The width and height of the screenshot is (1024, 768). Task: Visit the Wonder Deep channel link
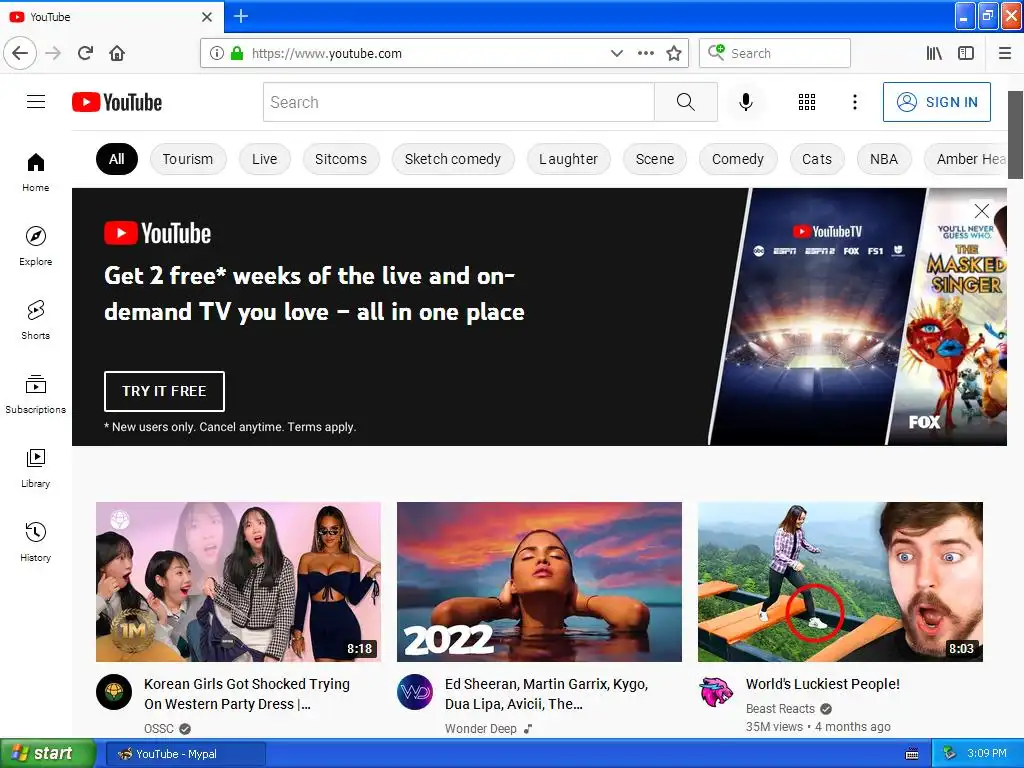pos(481,728)
